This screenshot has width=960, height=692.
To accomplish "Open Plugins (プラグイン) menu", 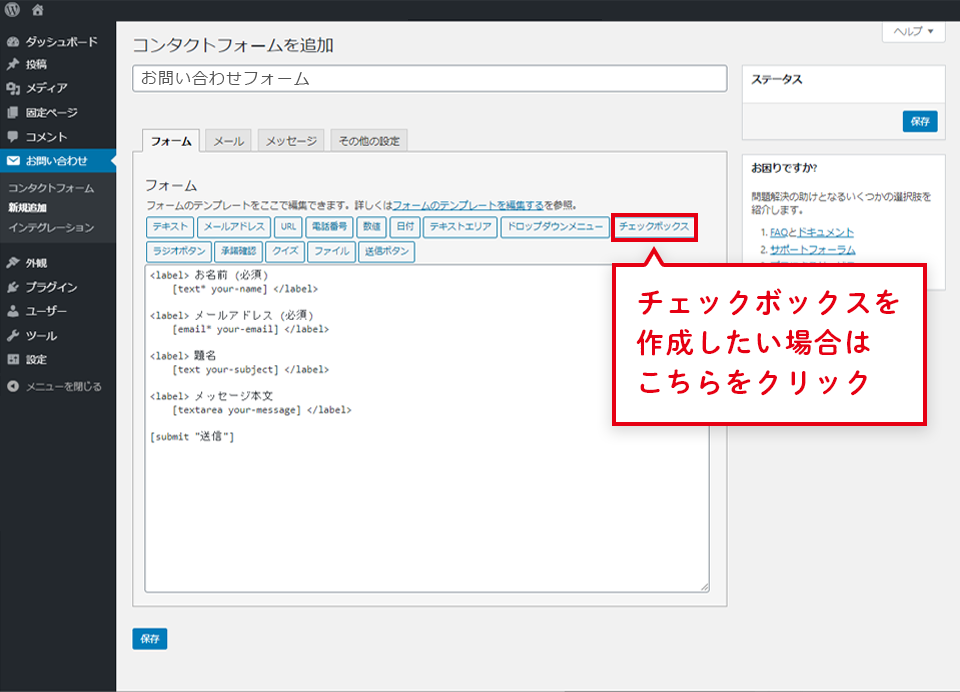I will [51, 287].
